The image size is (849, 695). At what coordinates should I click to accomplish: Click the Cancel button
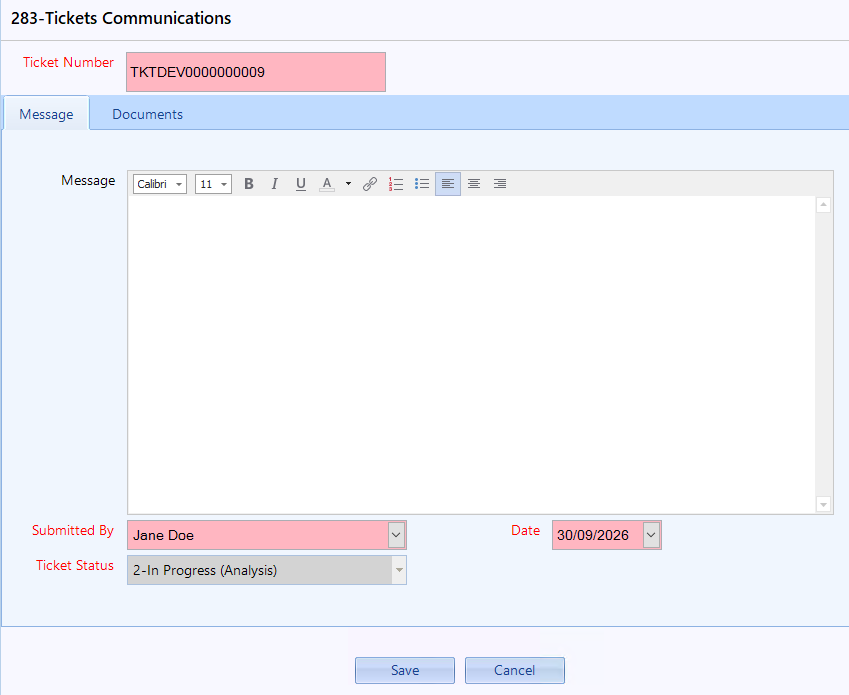(514, 670)
